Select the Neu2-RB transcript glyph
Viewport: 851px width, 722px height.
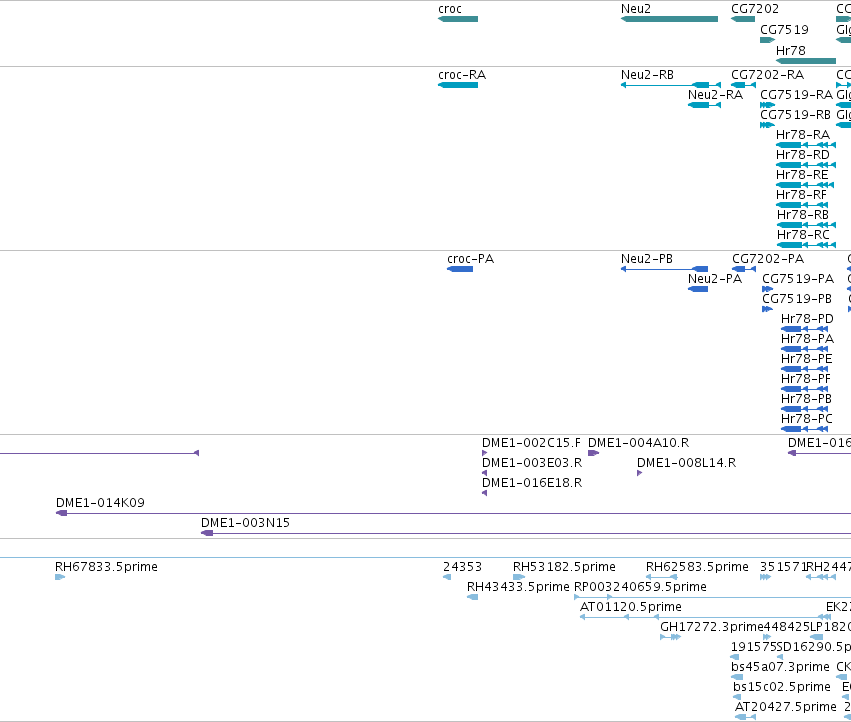(x=671, y=85)
